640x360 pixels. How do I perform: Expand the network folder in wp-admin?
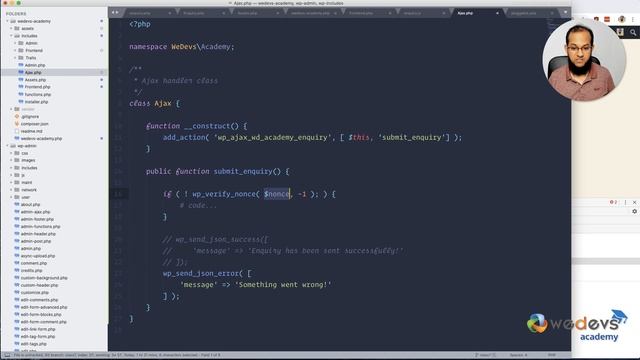[11, 190]
